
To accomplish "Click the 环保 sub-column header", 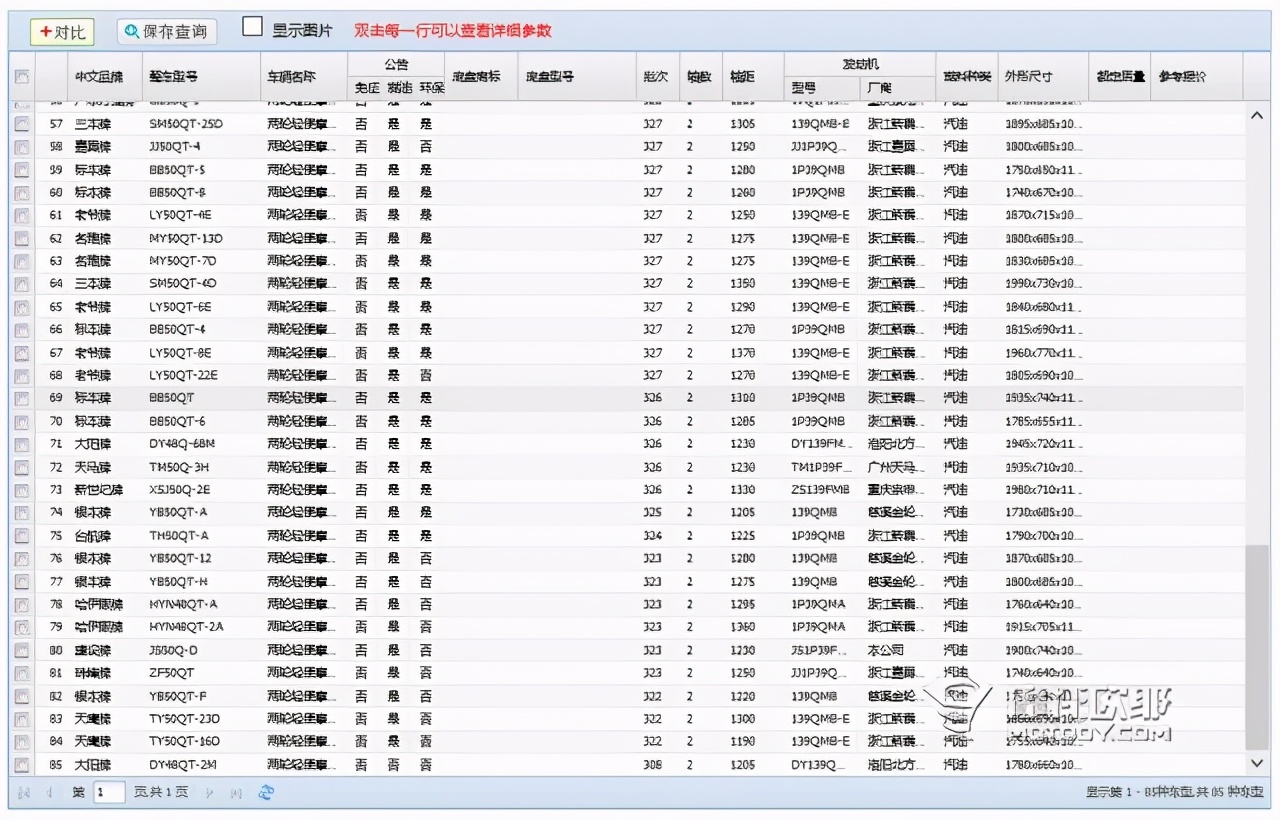I will click(431, 88).
